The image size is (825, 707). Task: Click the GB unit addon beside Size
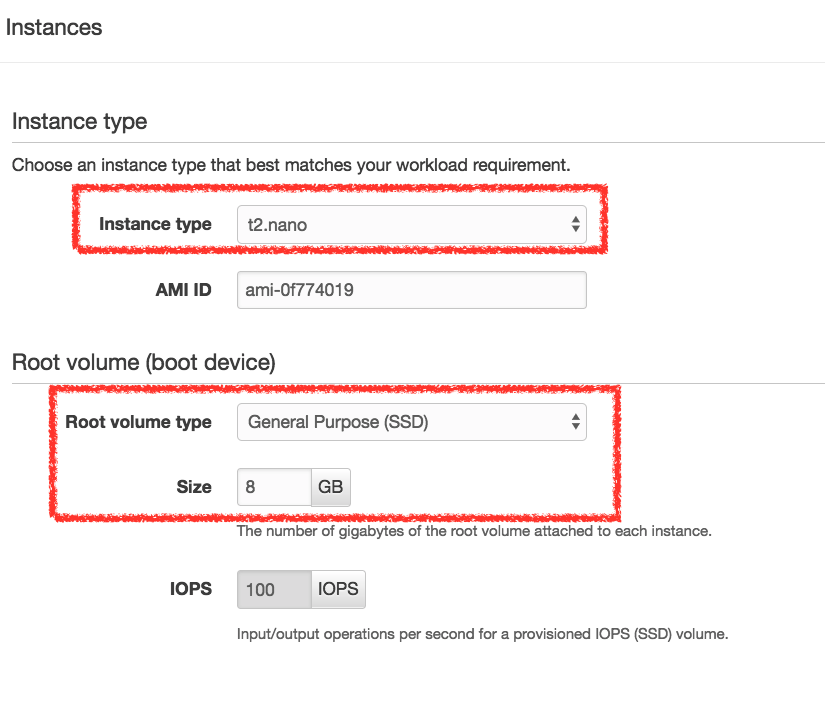pos(330,487)
